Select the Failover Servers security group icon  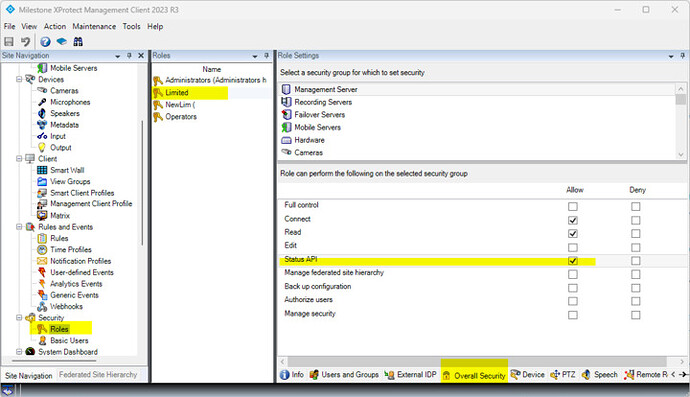(x=286, y=114)
